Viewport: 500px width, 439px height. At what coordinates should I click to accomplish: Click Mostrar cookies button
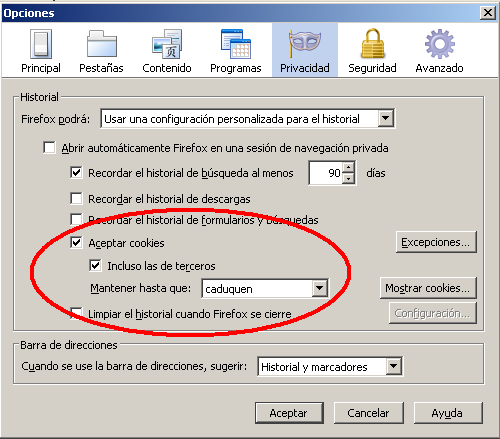pos(428,288)
